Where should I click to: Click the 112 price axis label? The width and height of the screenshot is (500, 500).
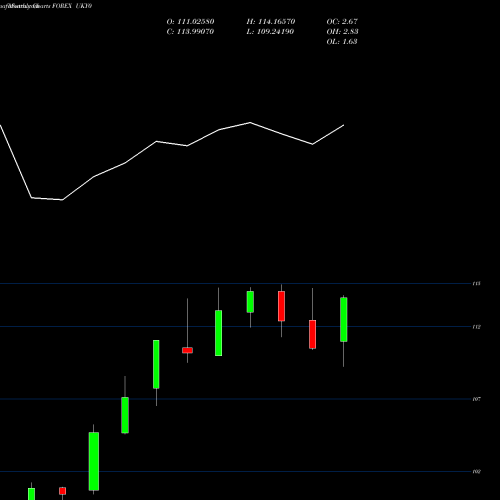click(477, 327)
